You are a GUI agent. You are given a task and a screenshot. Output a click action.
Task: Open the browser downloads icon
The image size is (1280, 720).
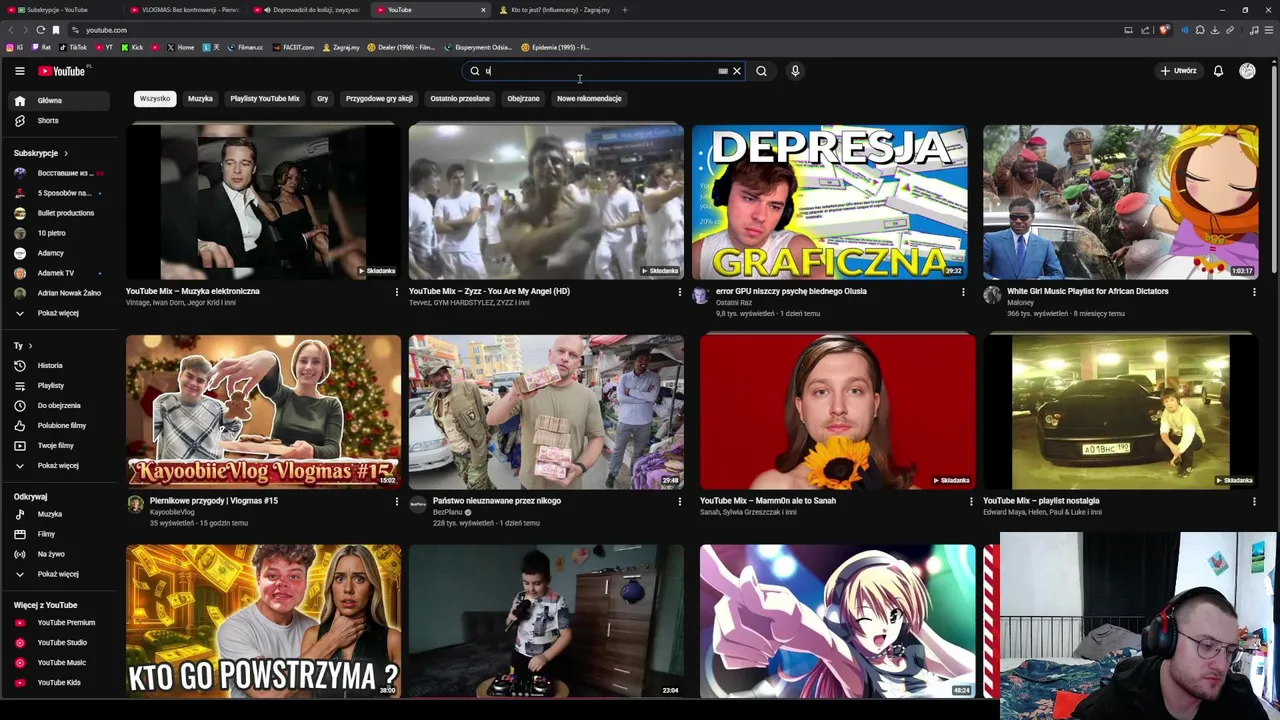pyautogui.click(x=1215, y=30)
